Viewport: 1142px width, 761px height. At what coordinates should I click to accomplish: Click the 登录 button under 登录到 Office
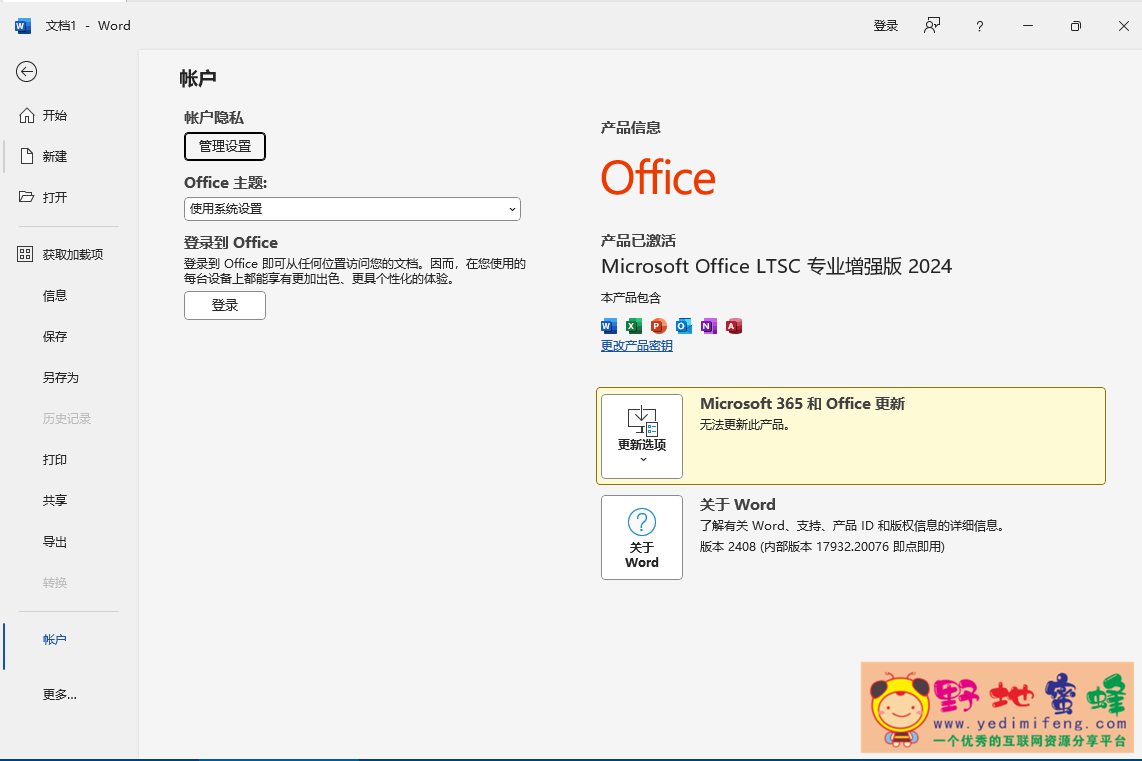(x=225, y=305)
